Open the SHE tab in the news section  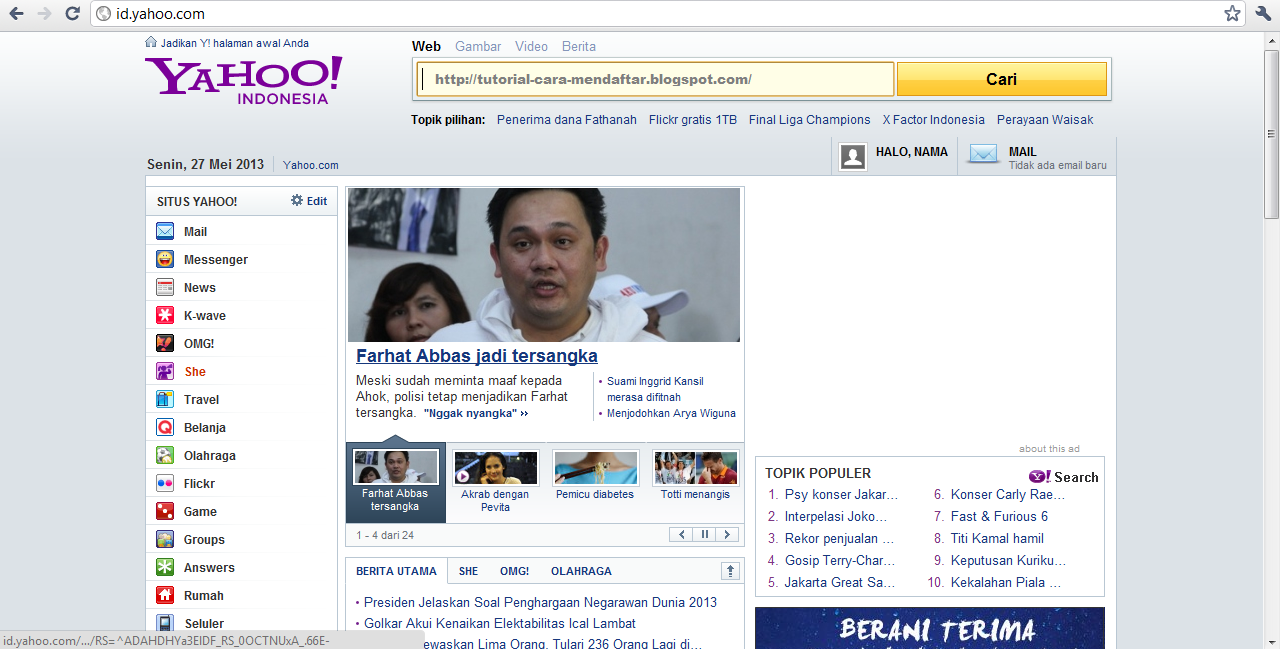467,570
